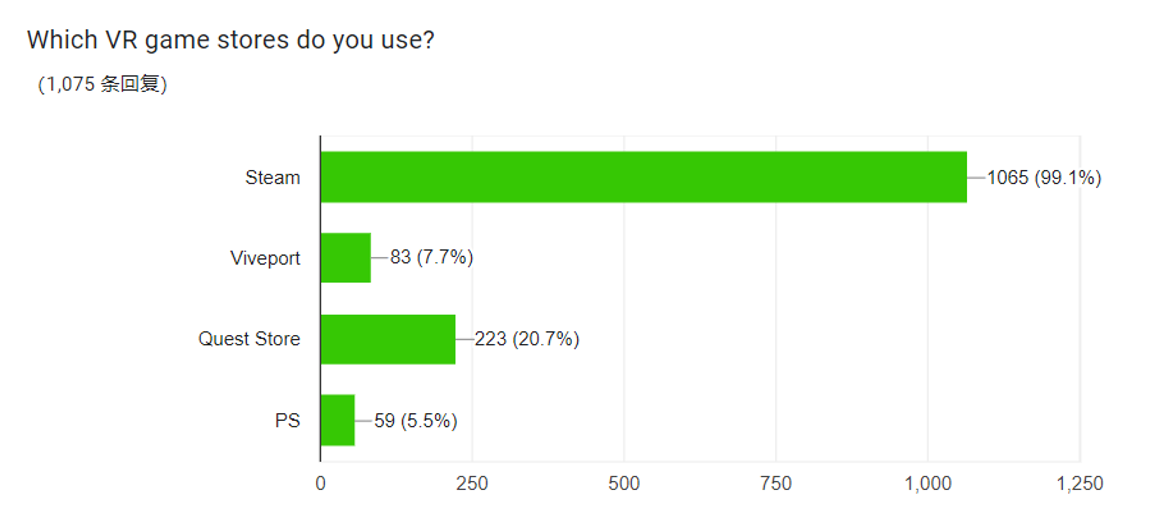This screenshot has width=1160, height=521.
Task: Click the 1,250 axis tick label
Action: (x=1080, y=484)
